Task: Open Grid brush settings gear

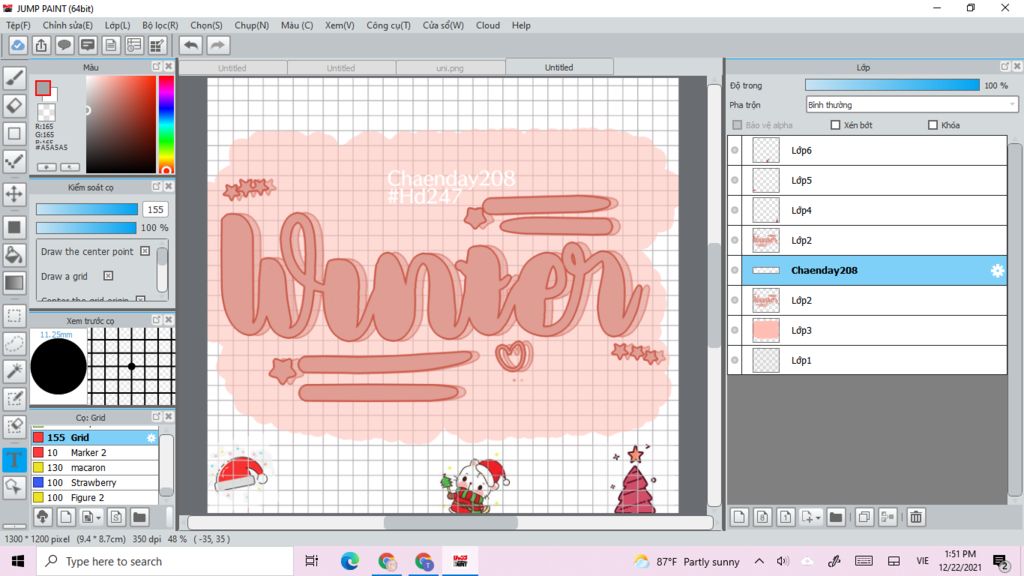Action: coord(151,438)
